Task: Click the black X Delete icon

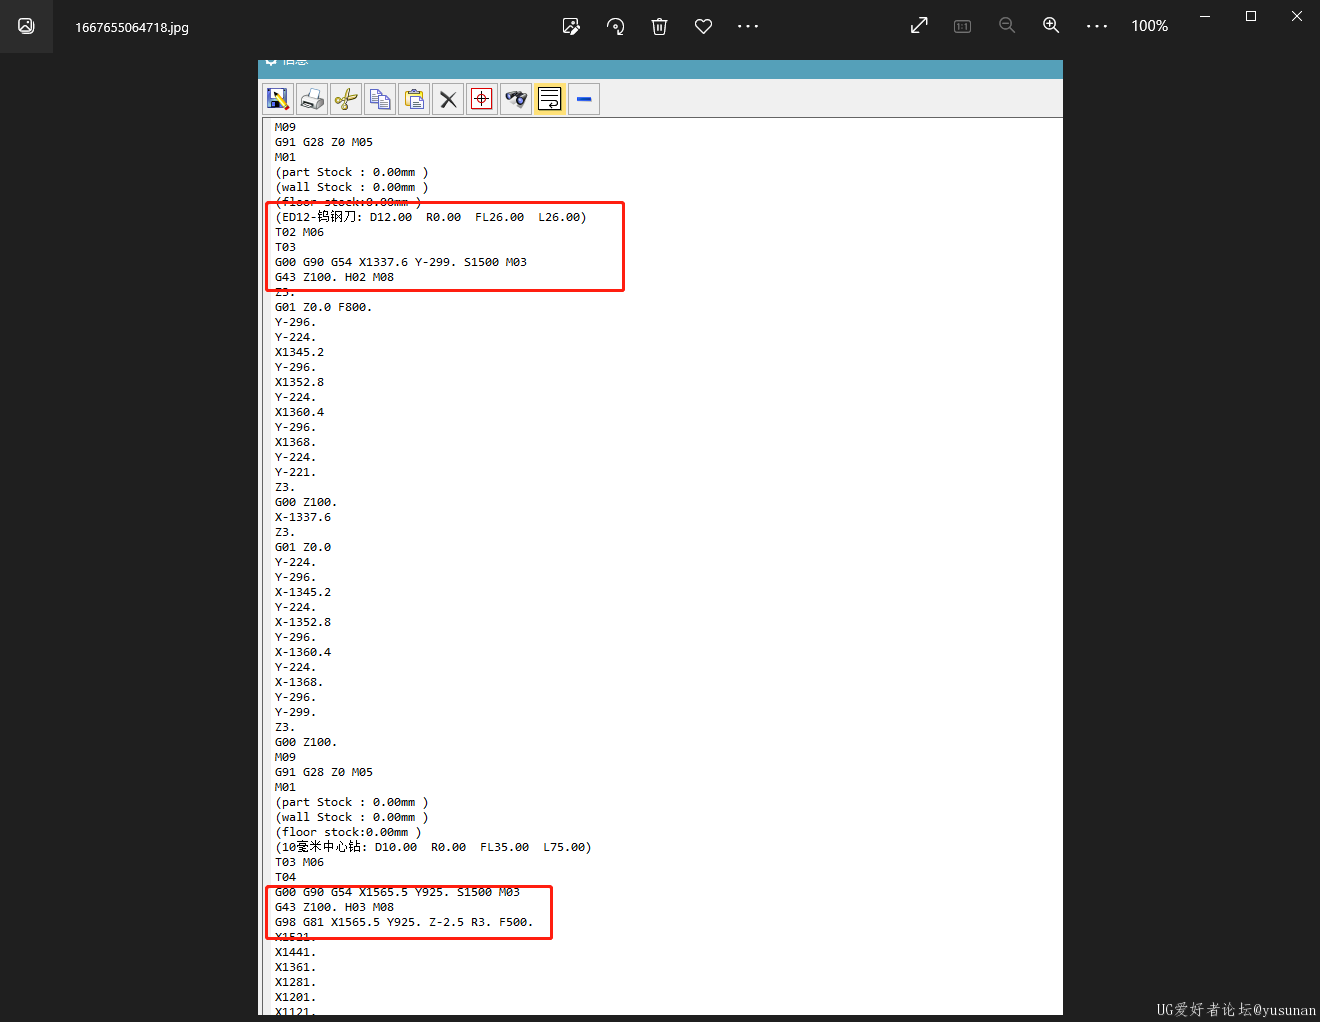Action: click(x=448, y=99)
